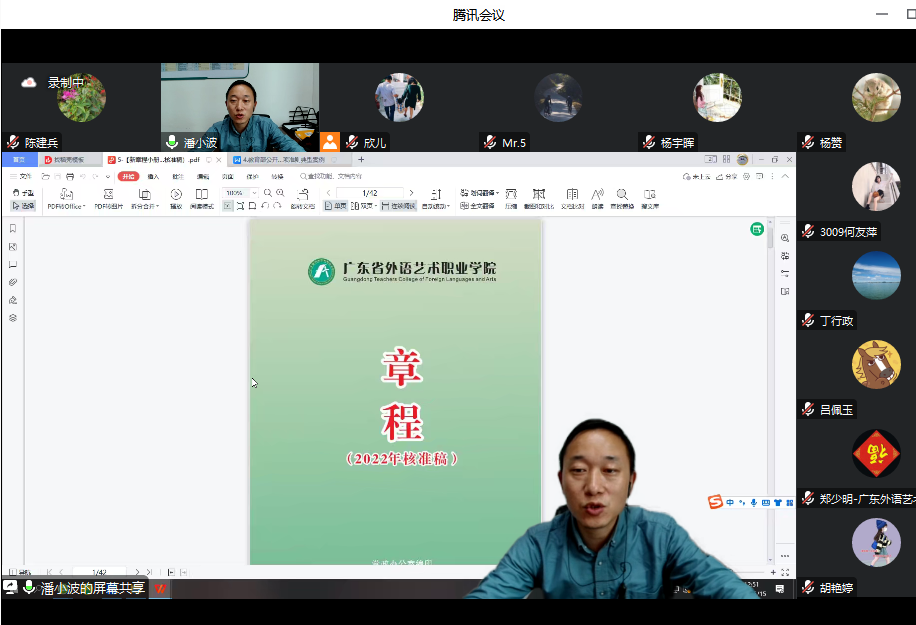The width and height of the screenshot is (916, 625).
Task: Select the 陈建兵 participant avatar
Action: coord(81,98)
